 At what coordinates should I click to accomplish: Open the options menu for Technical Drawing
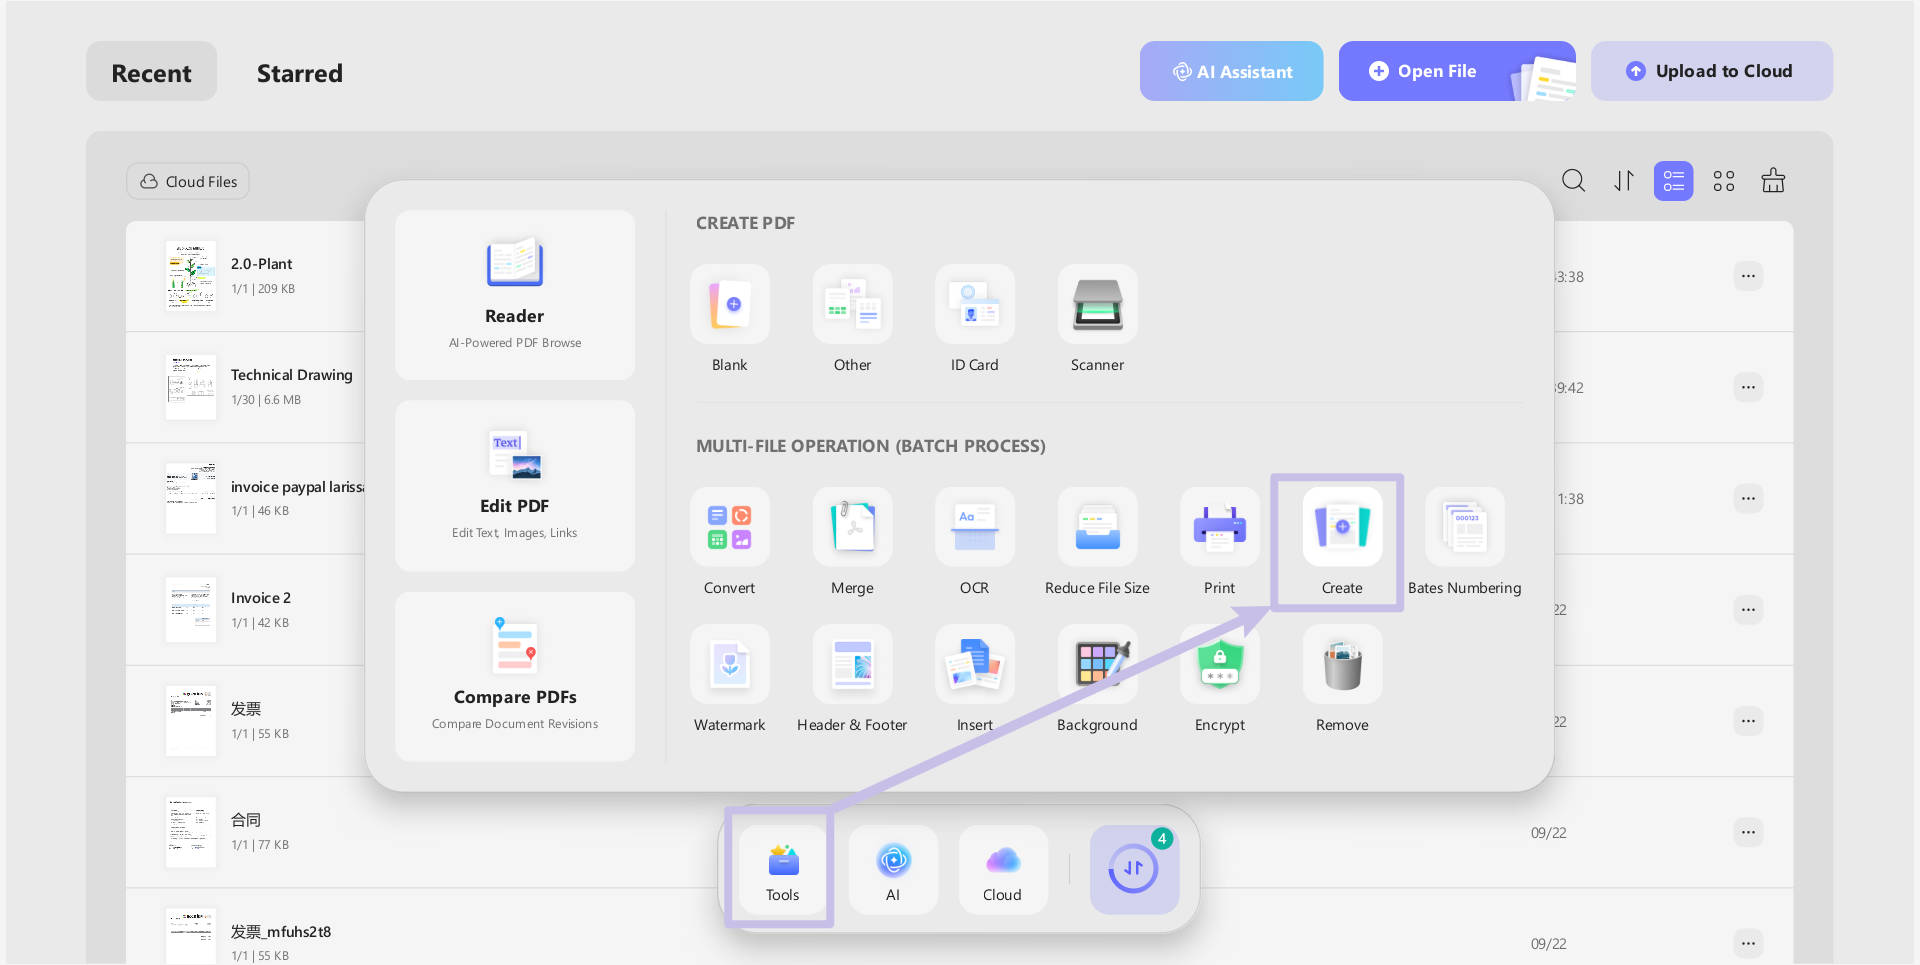pos(1748,387)
